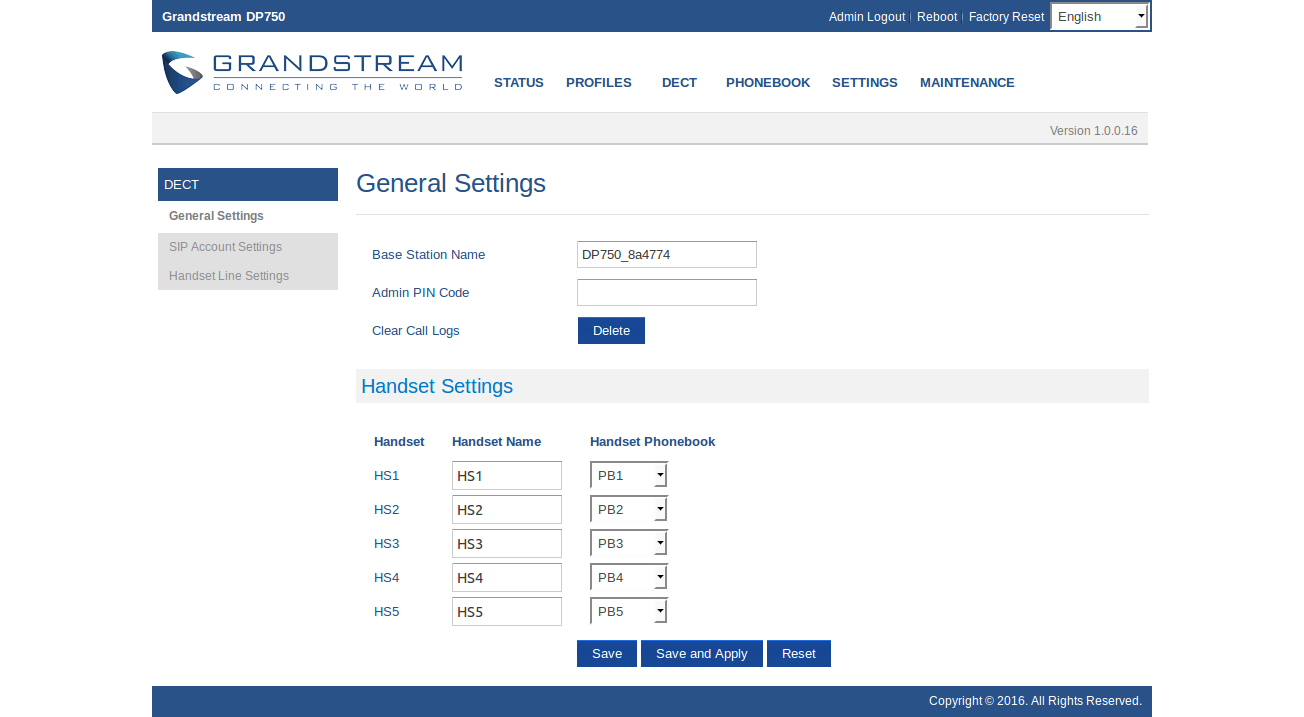Click the Reset button
Screen dimensions: 1304x717
click(x=798, y=654)
